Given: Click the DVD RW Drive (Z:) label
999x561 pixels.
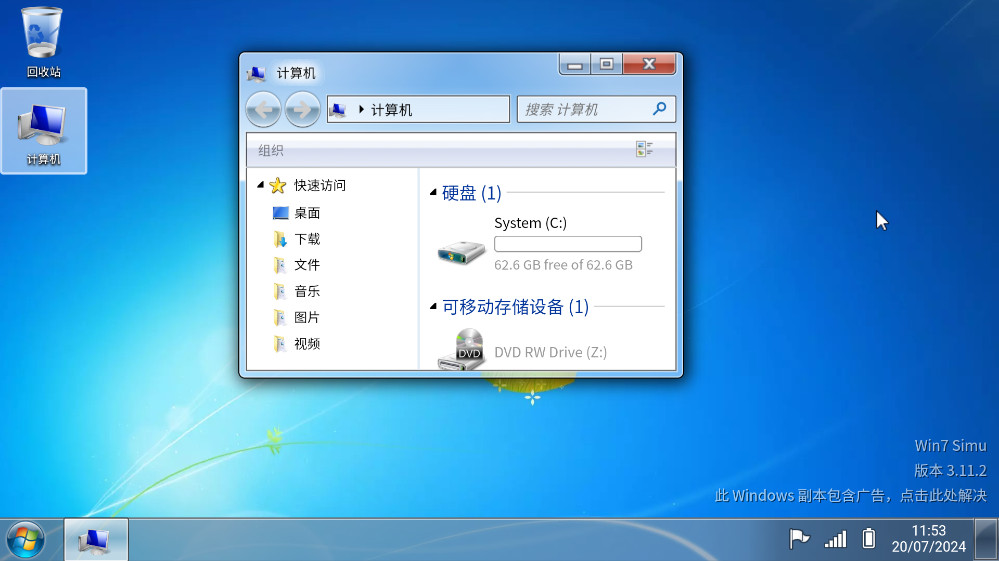Looking at the screenshot, I should pyautogui.click(x=550, y=352).
